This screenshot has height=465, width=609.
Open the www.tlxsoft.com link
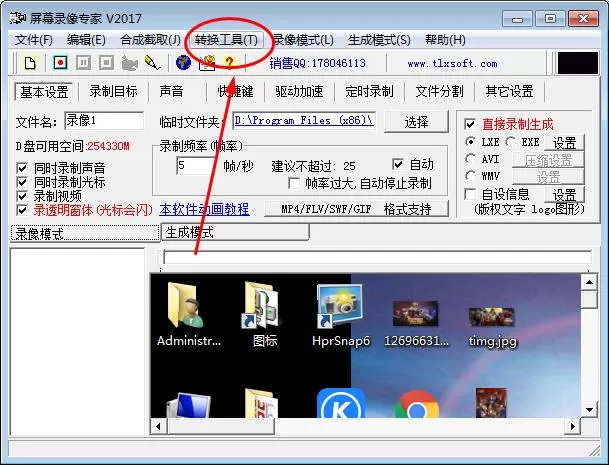coord(452,63)
